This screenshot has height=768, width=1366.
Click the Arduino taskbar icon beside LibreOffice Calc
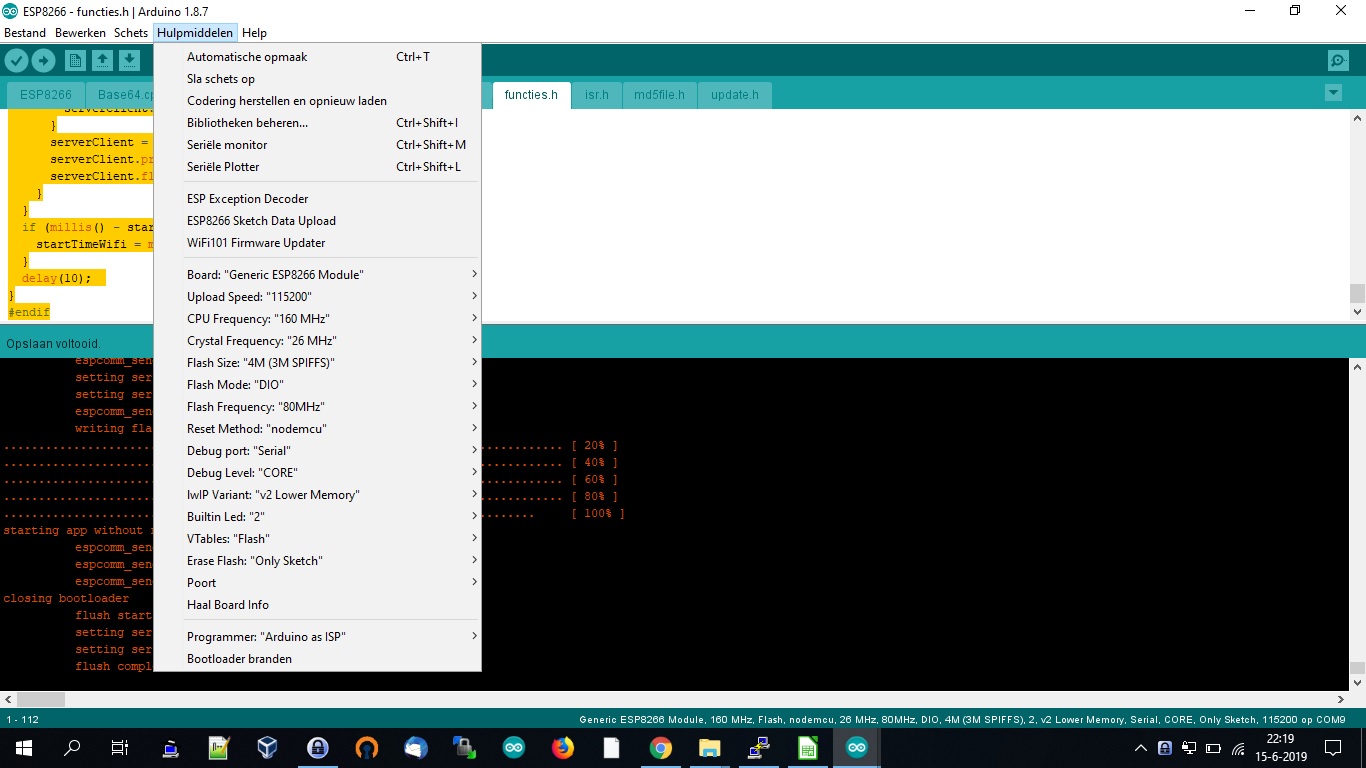tap(857, 747)
